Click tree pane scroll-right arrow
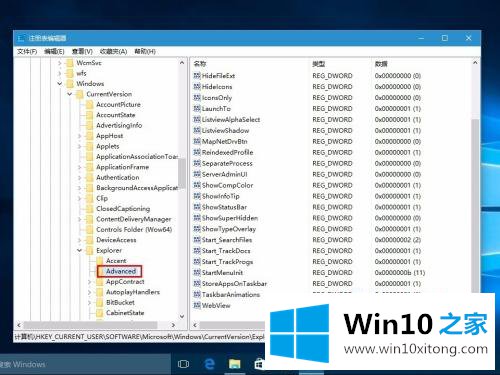 tap(173, 325)
